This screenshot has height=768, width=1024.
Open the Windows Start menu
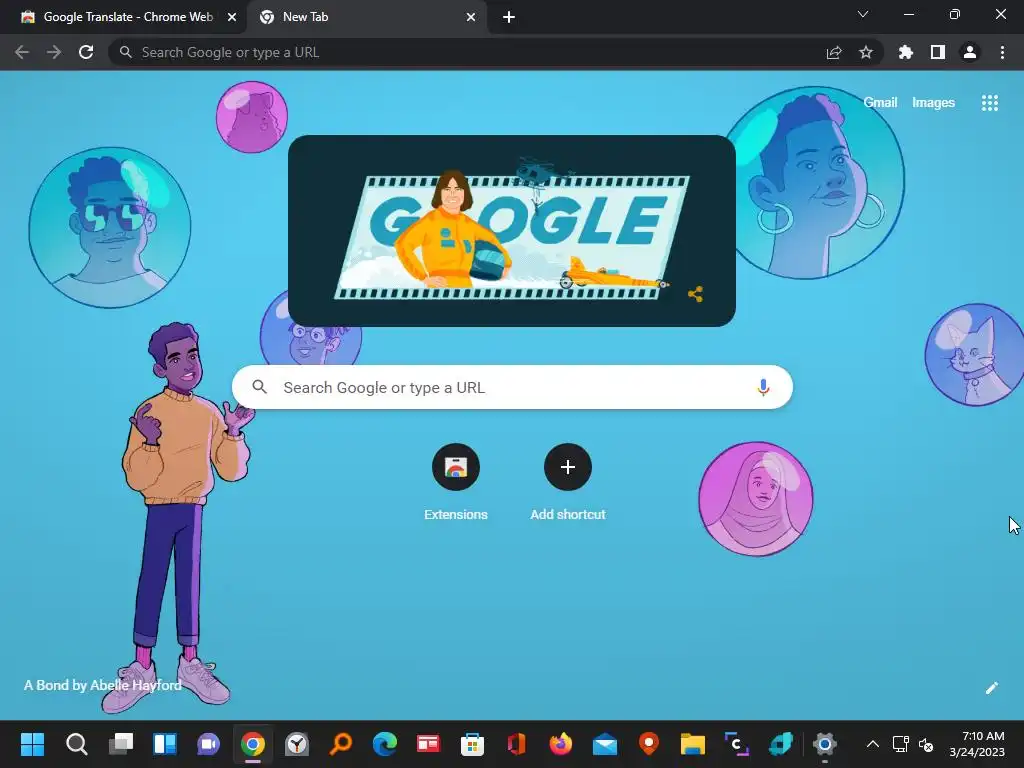coord(32,744)
